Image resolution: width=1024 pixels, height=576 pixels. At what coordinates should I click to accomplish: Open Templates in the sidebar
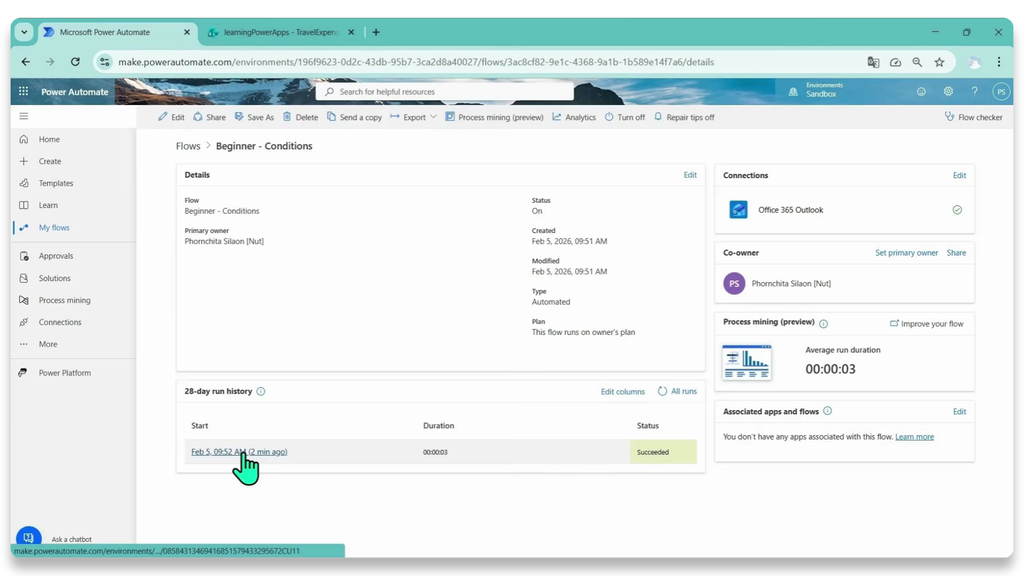56,184
